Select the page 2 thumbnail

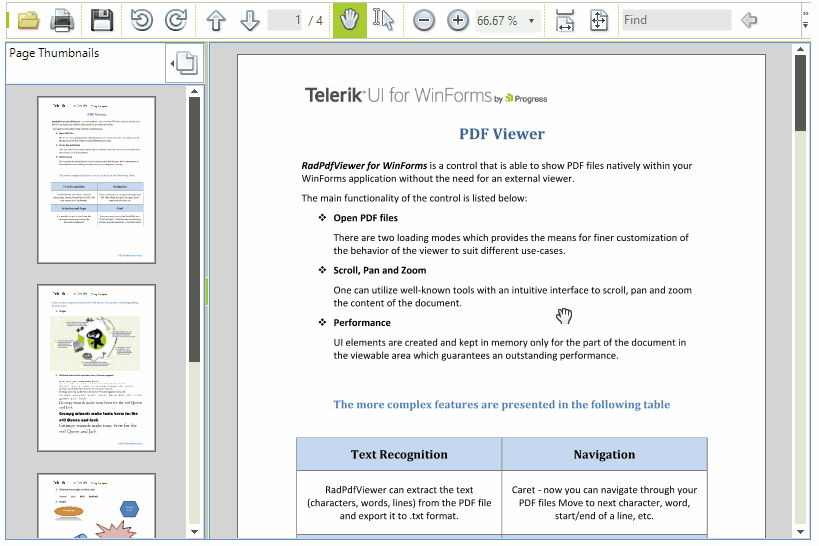coord(97,368)
